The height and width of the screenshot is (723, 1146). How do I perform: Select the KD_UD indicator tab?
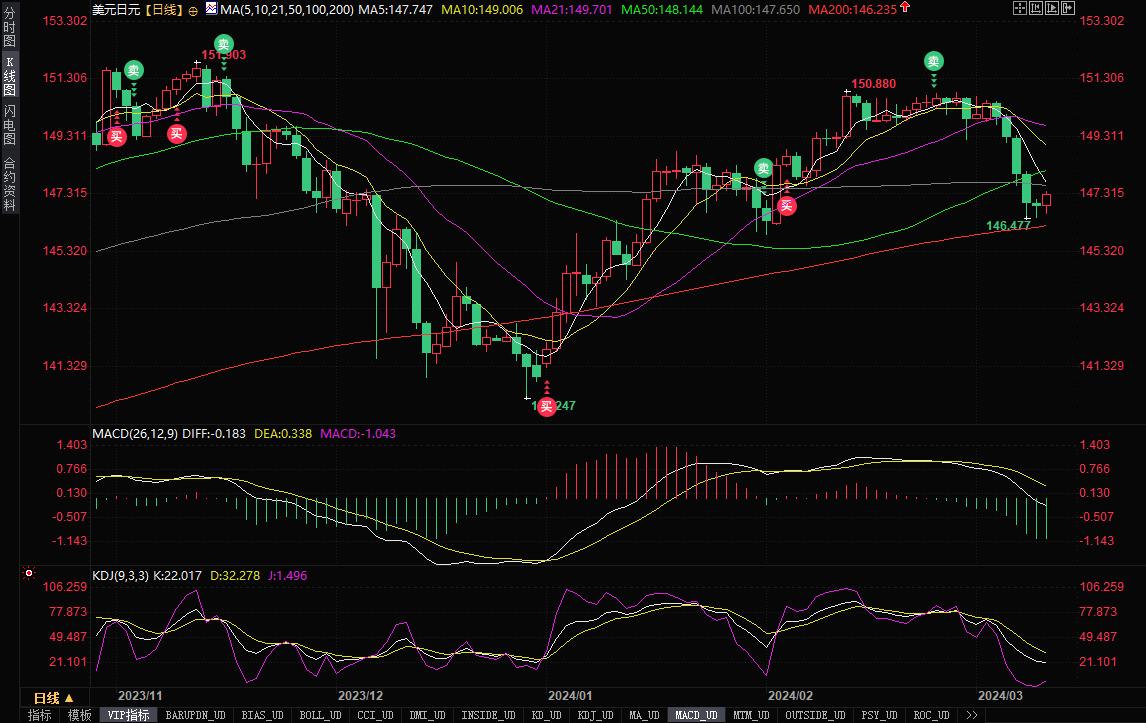coord(547,715)
